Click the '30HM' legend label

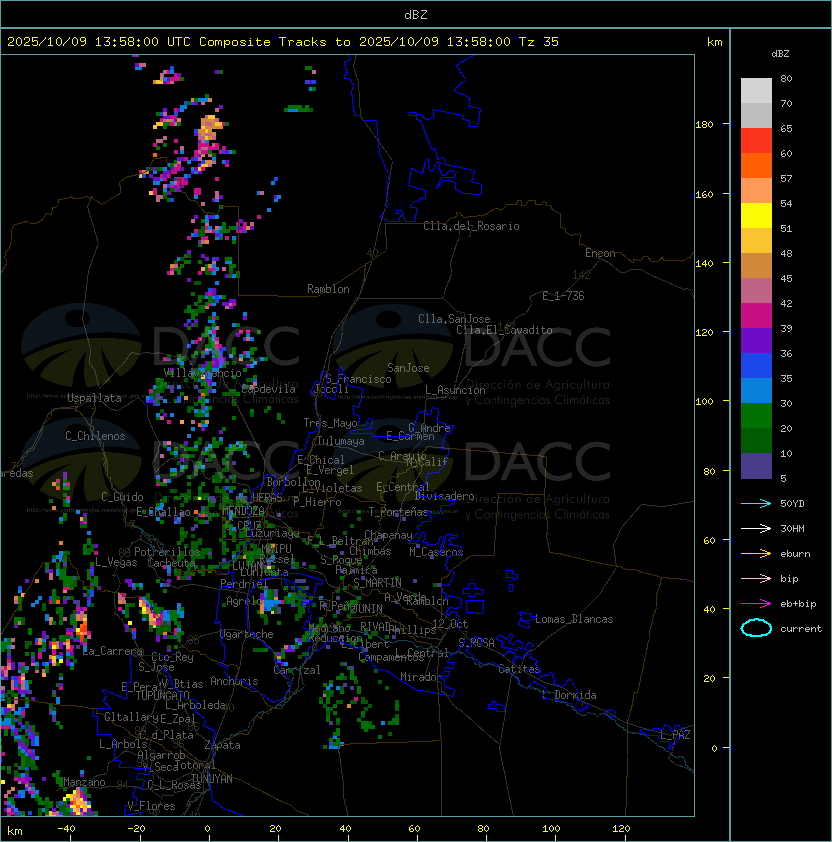pyautogui.click(x=792, y=528)
